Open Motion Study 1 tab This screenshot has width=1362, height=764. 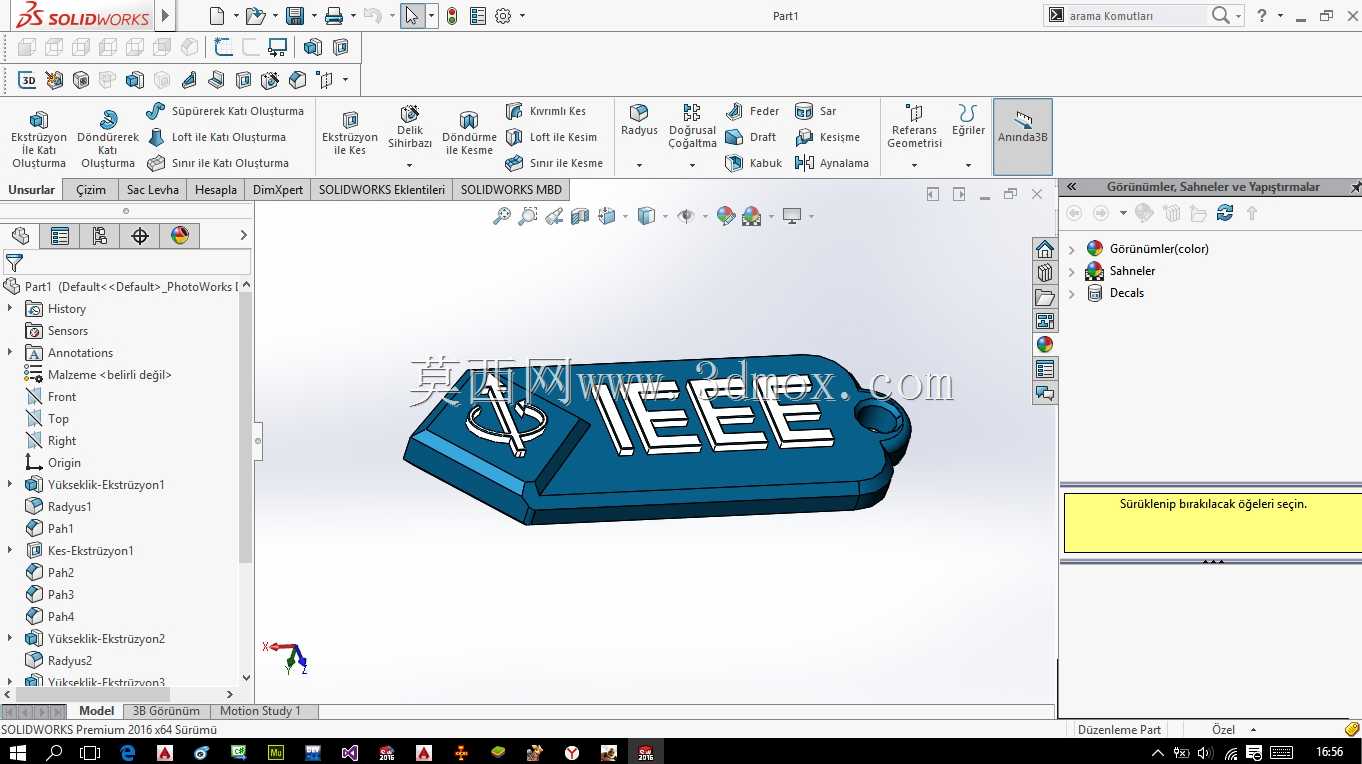coord(260,711)
